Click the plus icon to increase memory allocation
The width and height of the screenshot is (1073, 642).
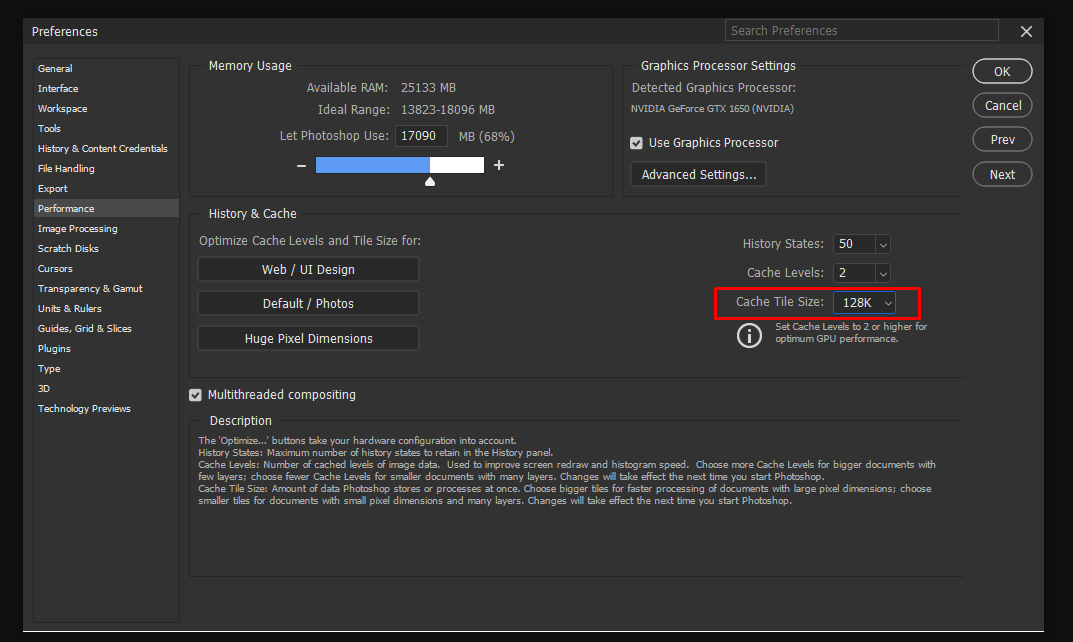[499, 165]
